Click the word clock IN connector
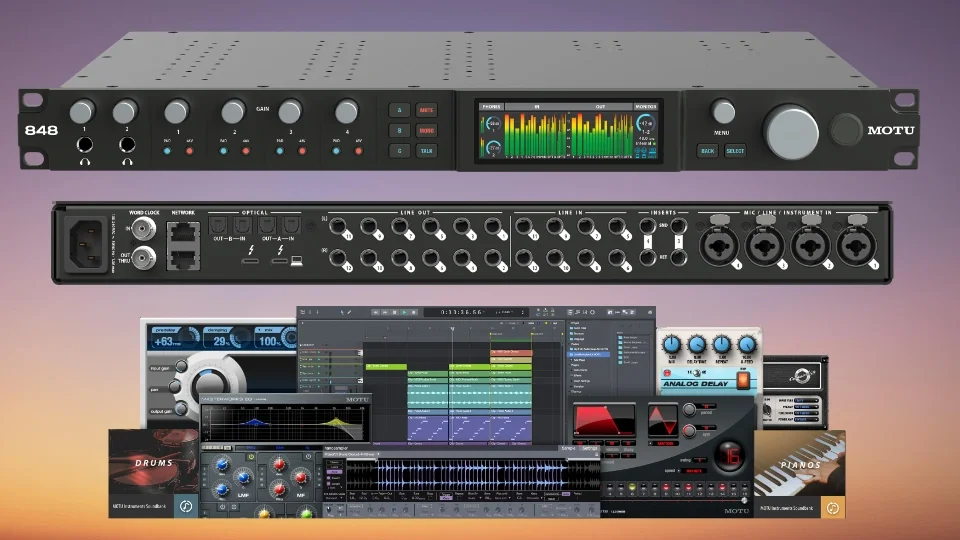Viewport: 960px width, 540px height. tap(144, 228)
